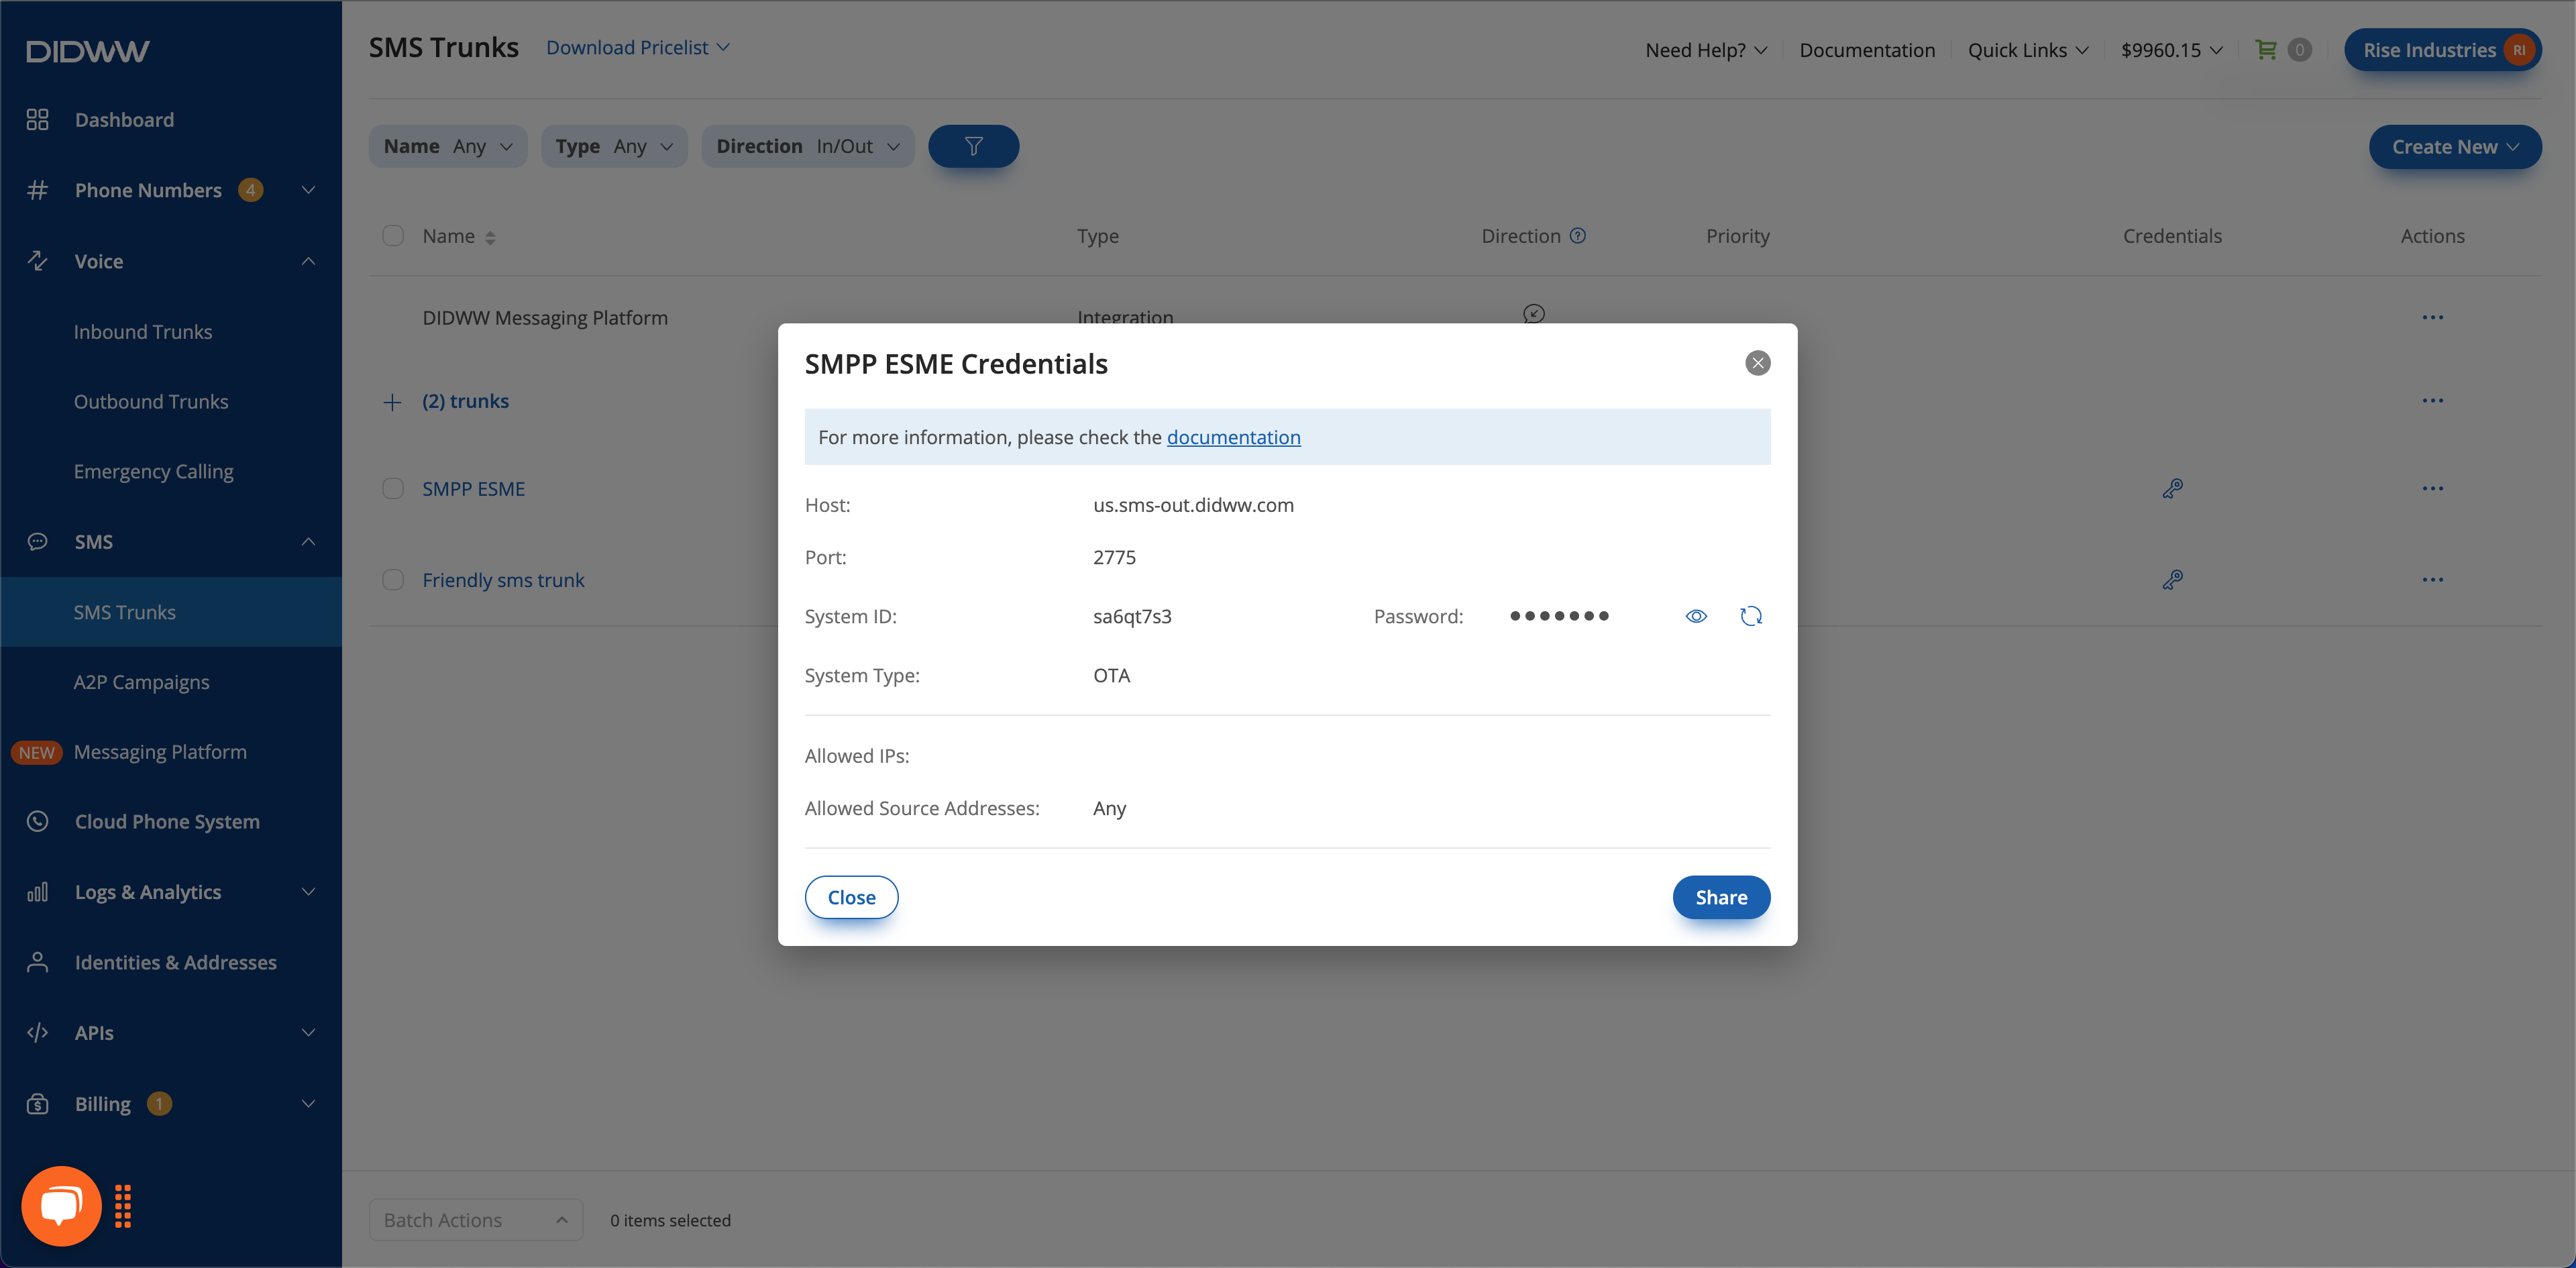Click the Cloud Phone System icon
This screenshot has height=1268, width=2576.
coord(37,822)
